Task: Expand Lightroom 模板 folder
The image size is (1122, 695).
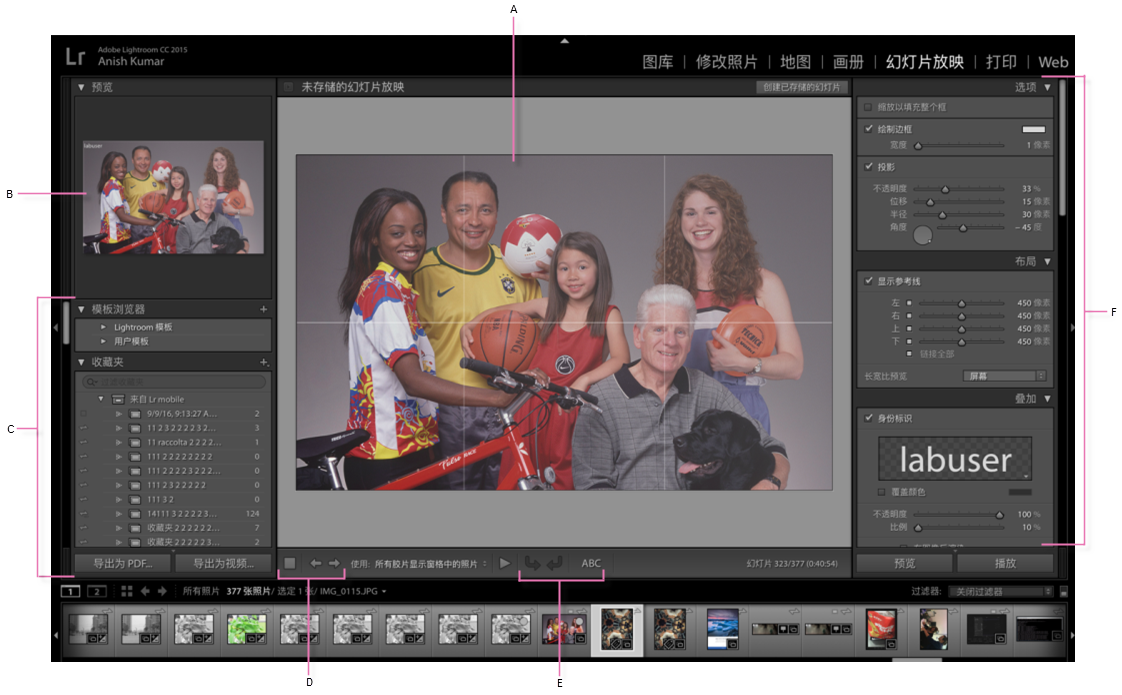Action: (103, 327)
